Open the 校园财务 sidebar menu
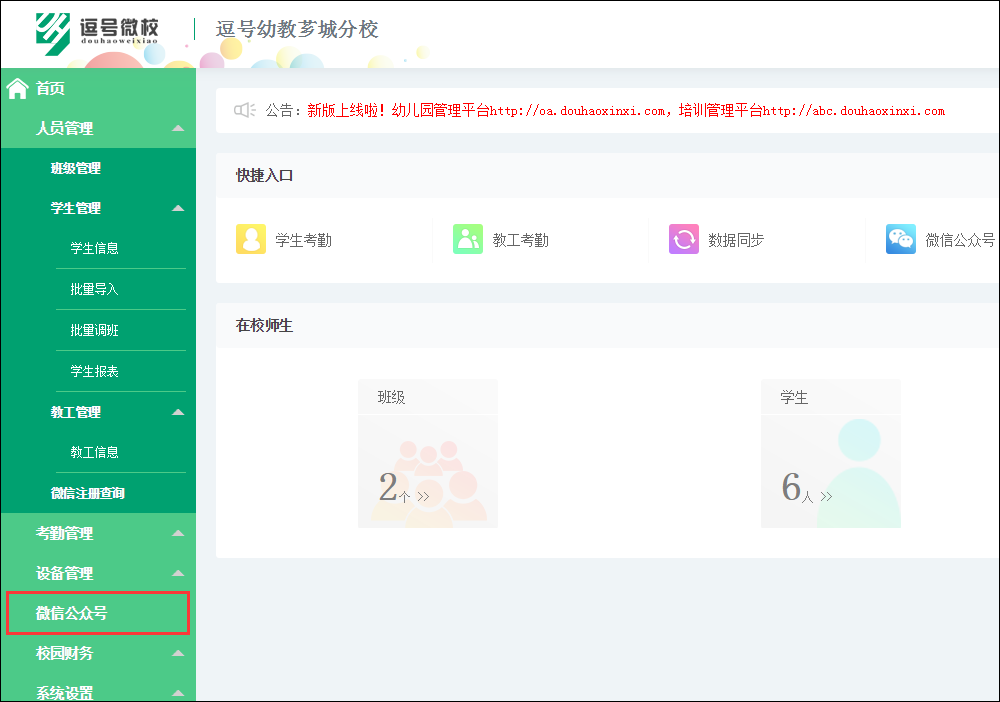1000x702 pixels. (97, 653)
